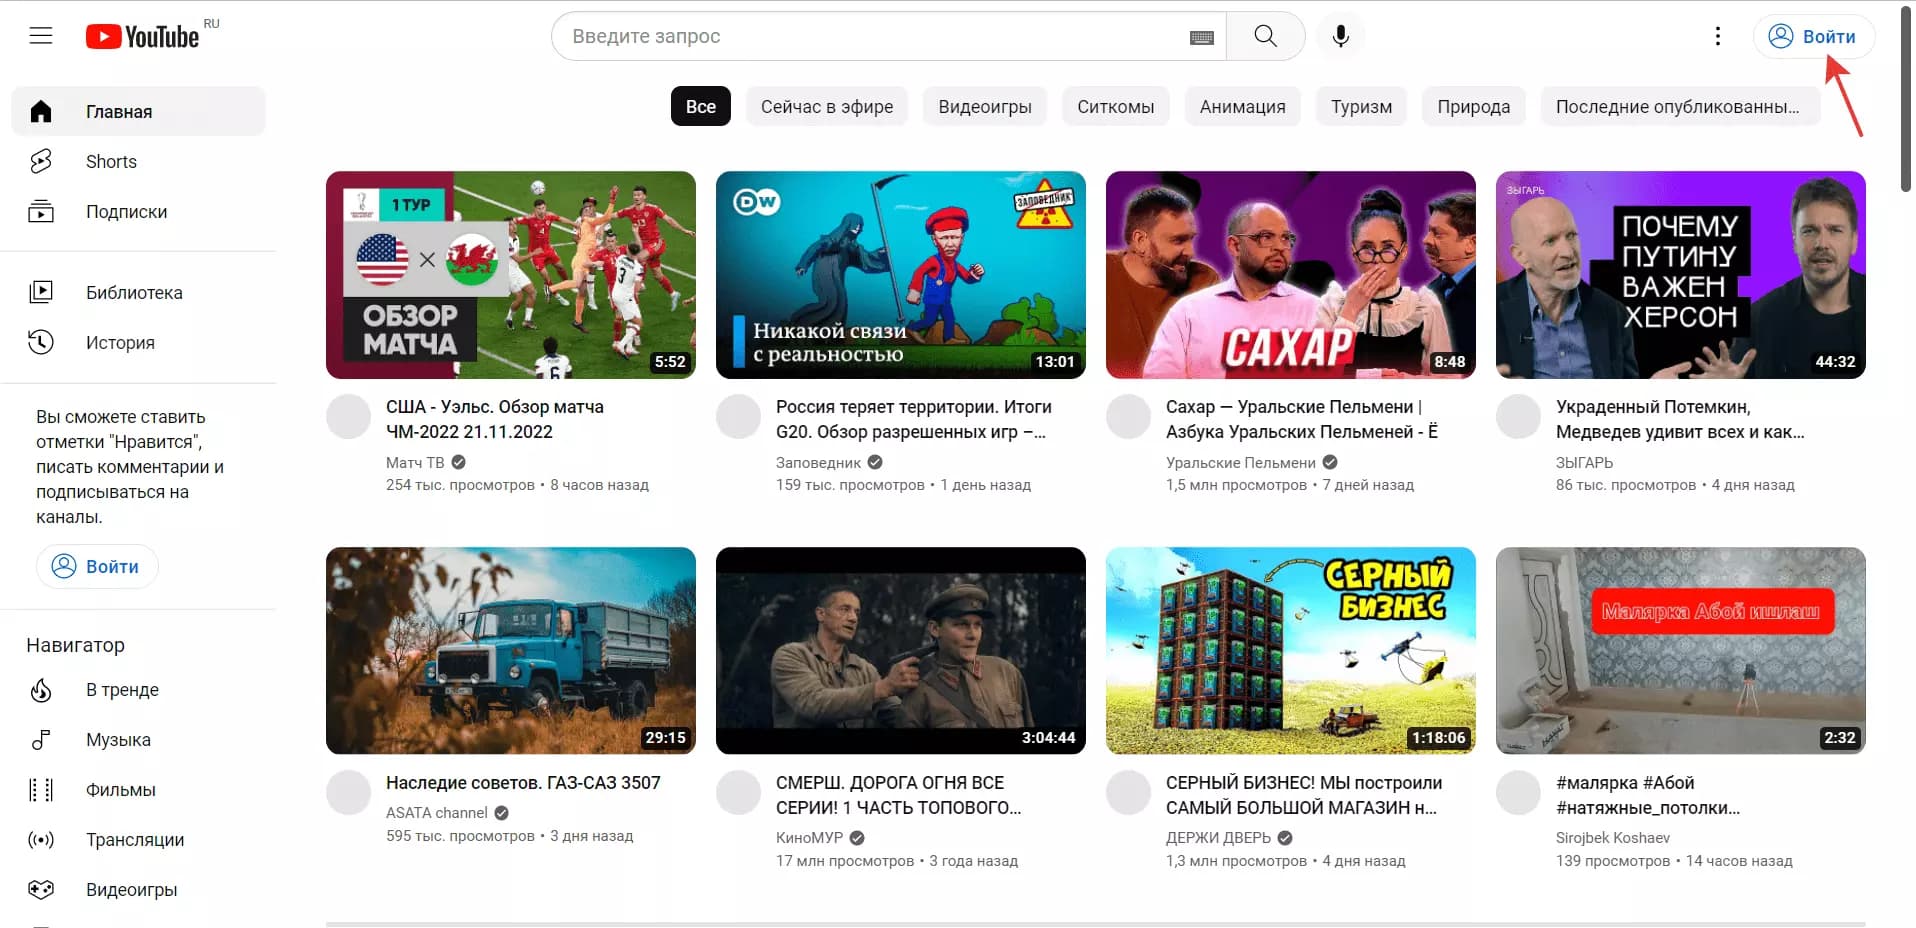
Task: Open the ЗЫГАРЬ channel link
Action: 1584,463
